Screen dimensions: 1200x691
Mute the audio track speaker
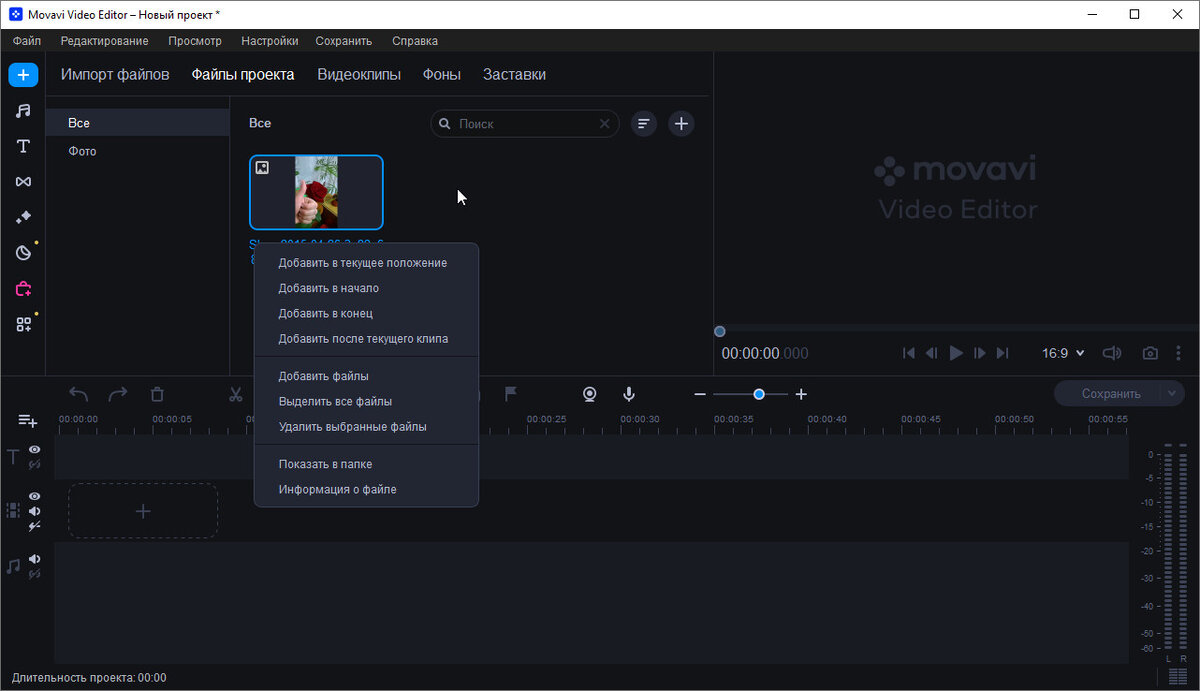click(x=35, y=559)
